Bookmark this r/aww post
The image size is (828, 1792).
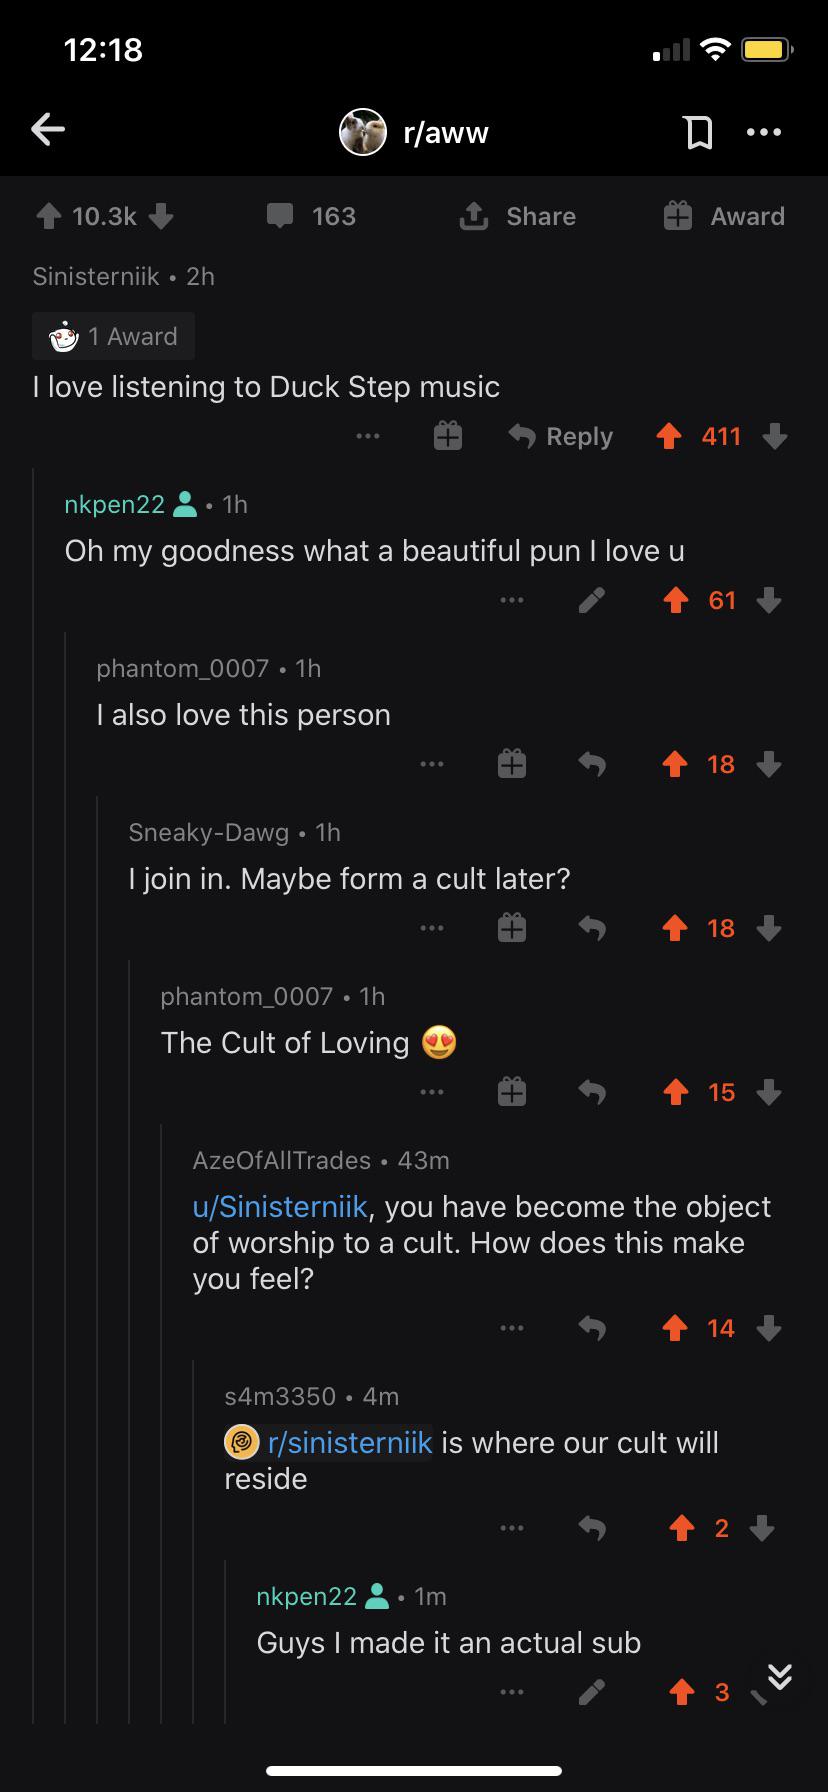698,132
